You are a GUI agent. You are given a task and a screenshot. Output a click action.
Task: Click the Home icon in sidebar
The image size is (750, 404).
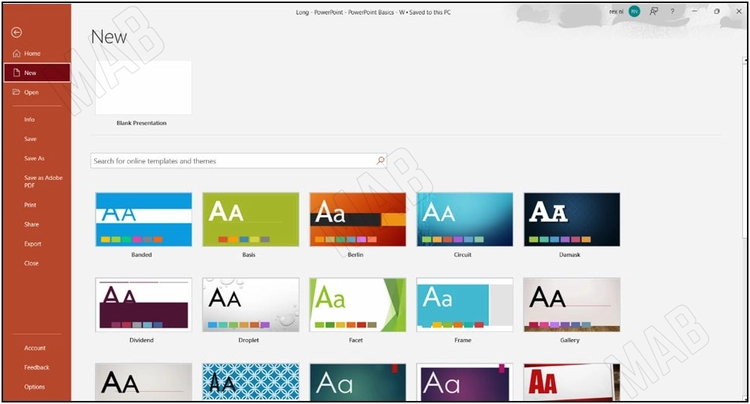pyautogui.click(x=16, y=53)
